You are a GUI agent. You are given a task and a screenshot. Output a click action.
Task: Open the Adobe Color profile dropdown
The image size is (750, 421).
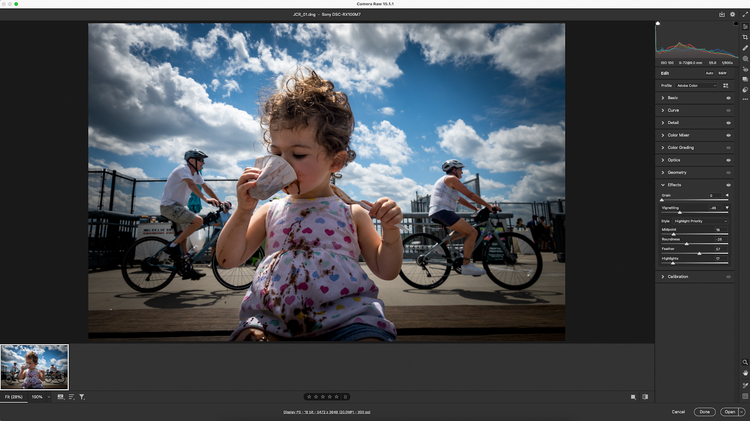[696, 86]
